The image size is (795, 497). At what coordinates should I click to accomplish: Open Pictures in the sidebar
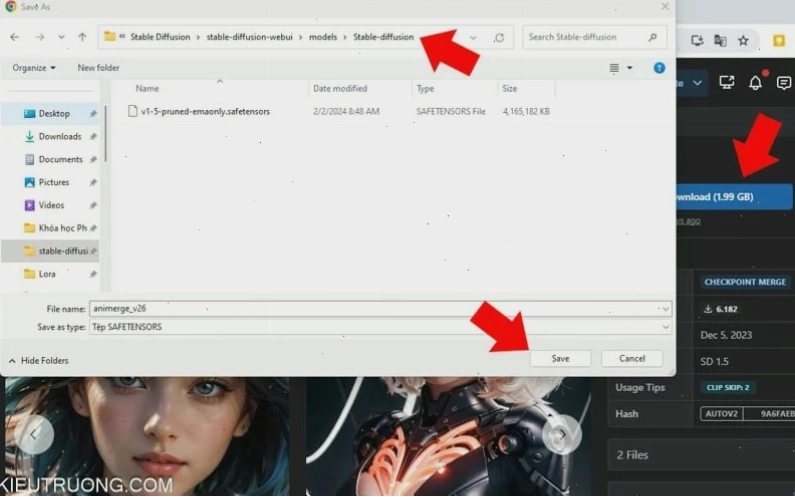[54, 182]
